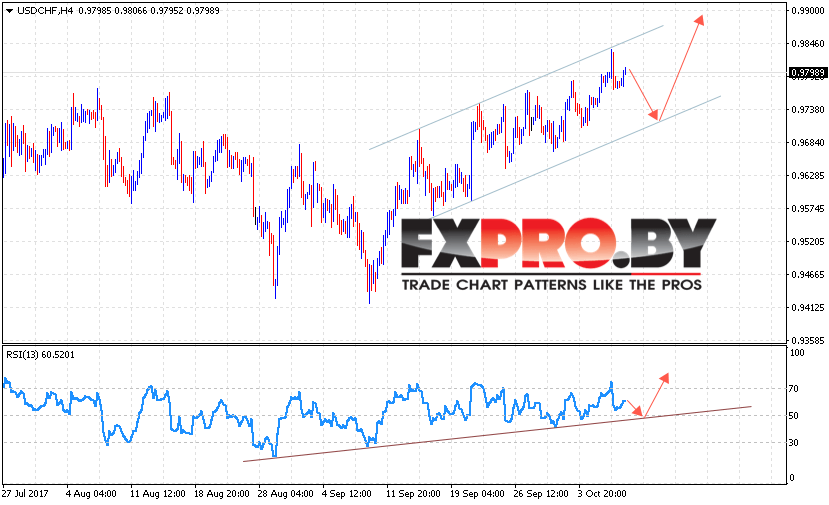Click the 0.97380 price scale label

click(x=808, y=109)
